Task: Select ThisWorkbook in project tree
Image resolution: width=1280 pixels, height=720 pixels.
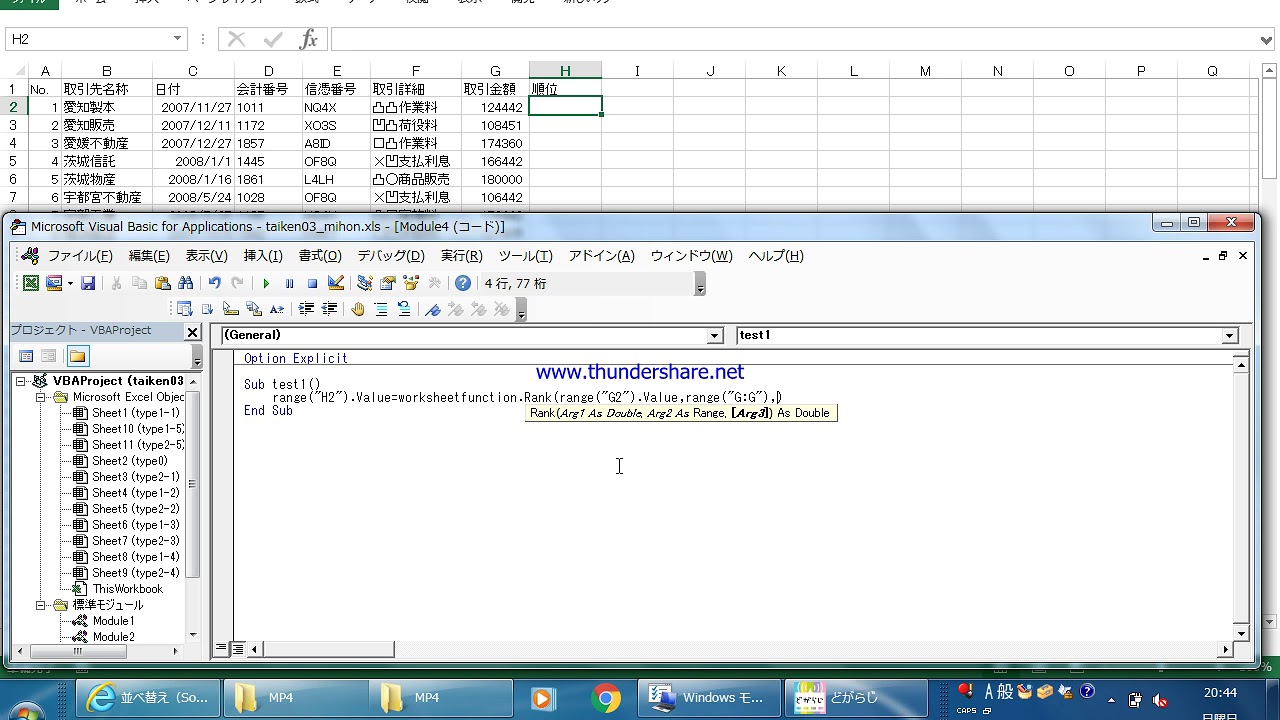Action: click(x=127, y=589)
